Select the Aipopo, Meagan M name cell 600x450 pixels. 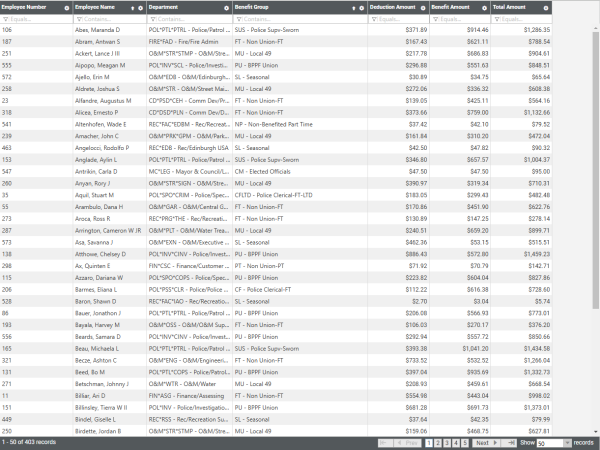[x=110, y=65]
